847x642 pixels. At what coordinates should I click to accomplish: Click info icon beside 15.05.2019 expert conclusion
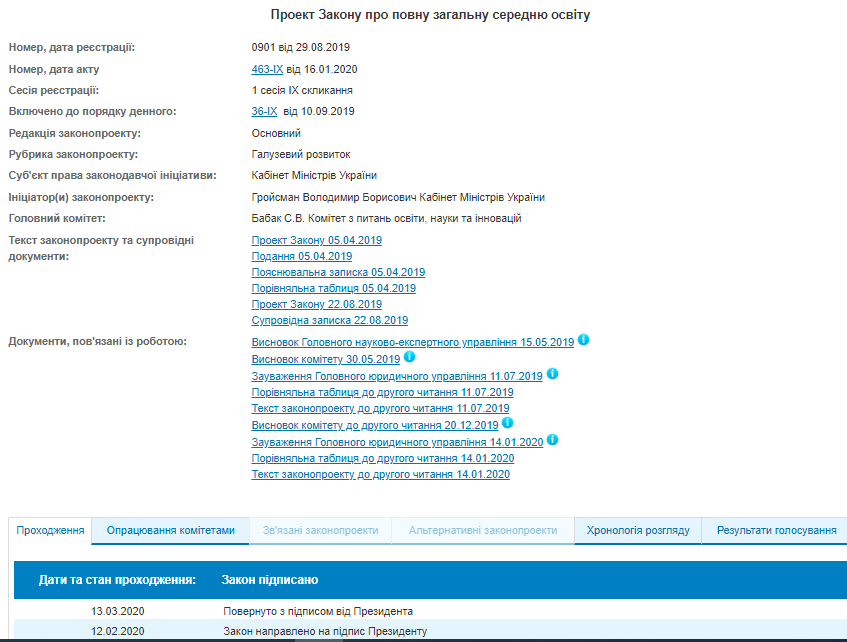(x=583, y=340)
